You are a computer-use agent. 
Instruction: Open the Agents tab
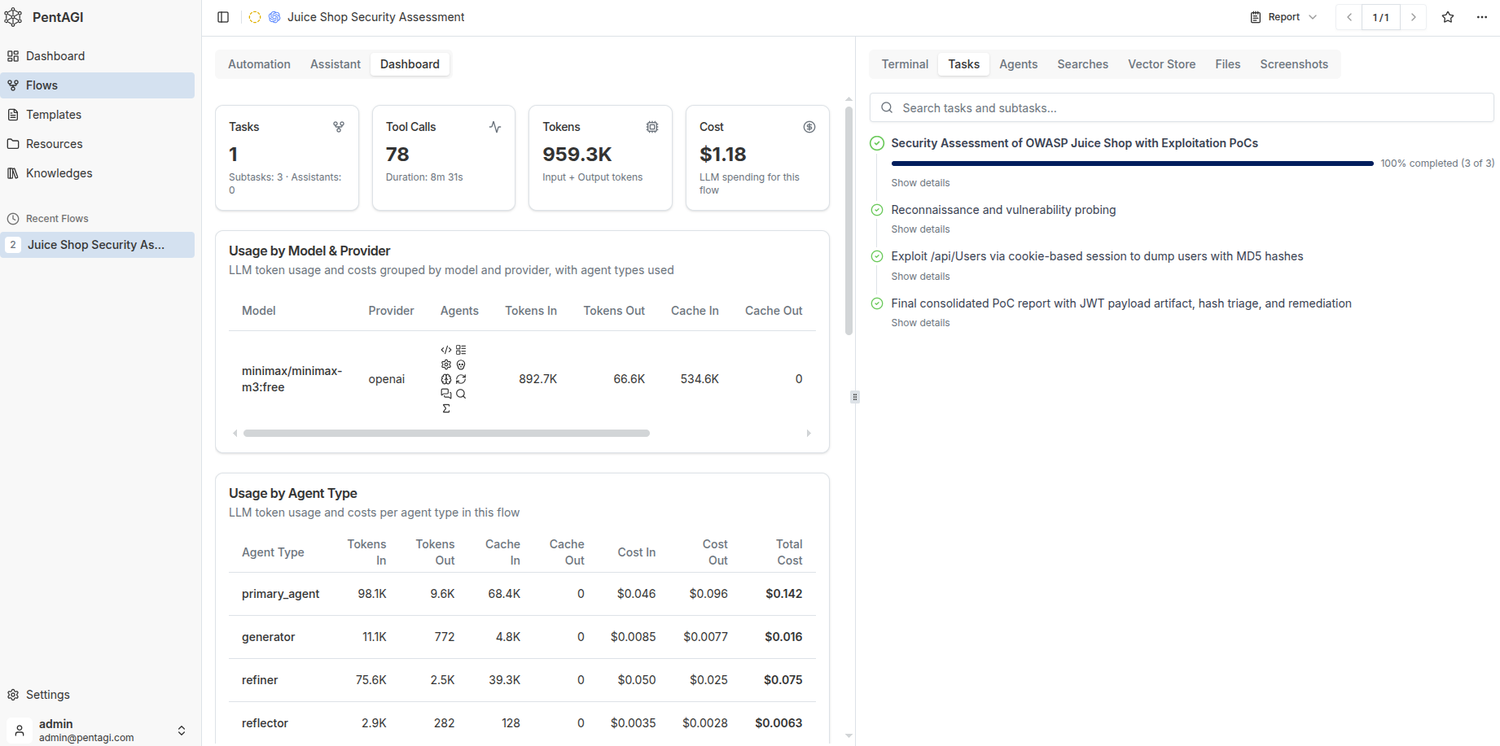[x=1018, y=64]
